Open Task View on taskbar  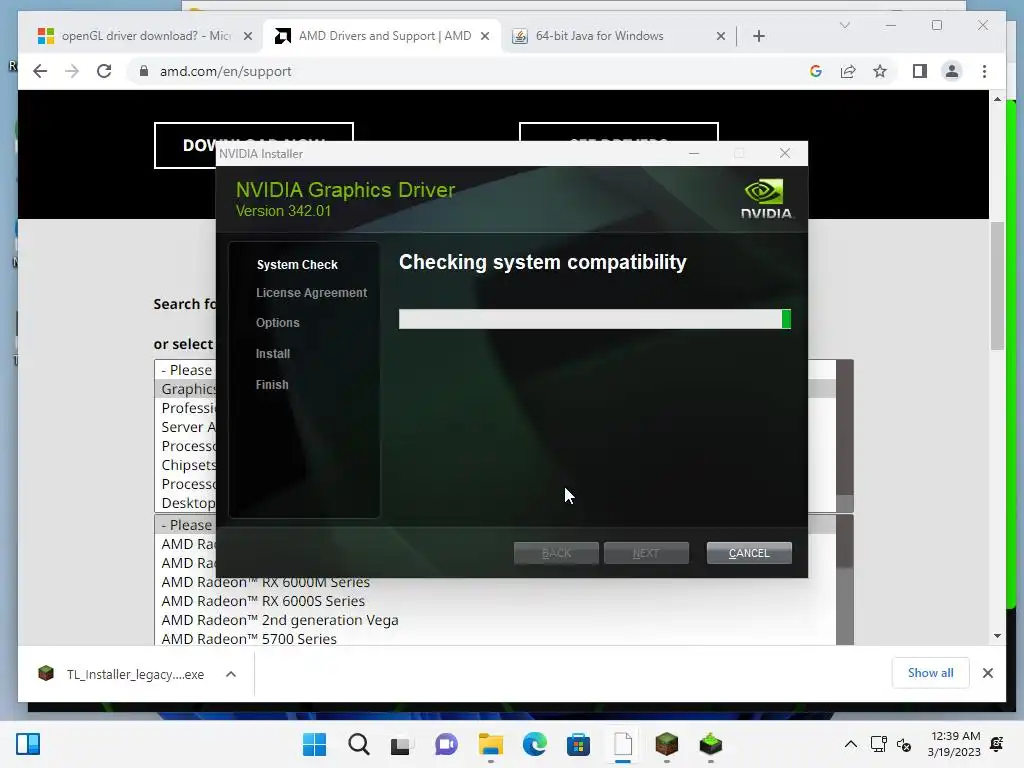402,744
